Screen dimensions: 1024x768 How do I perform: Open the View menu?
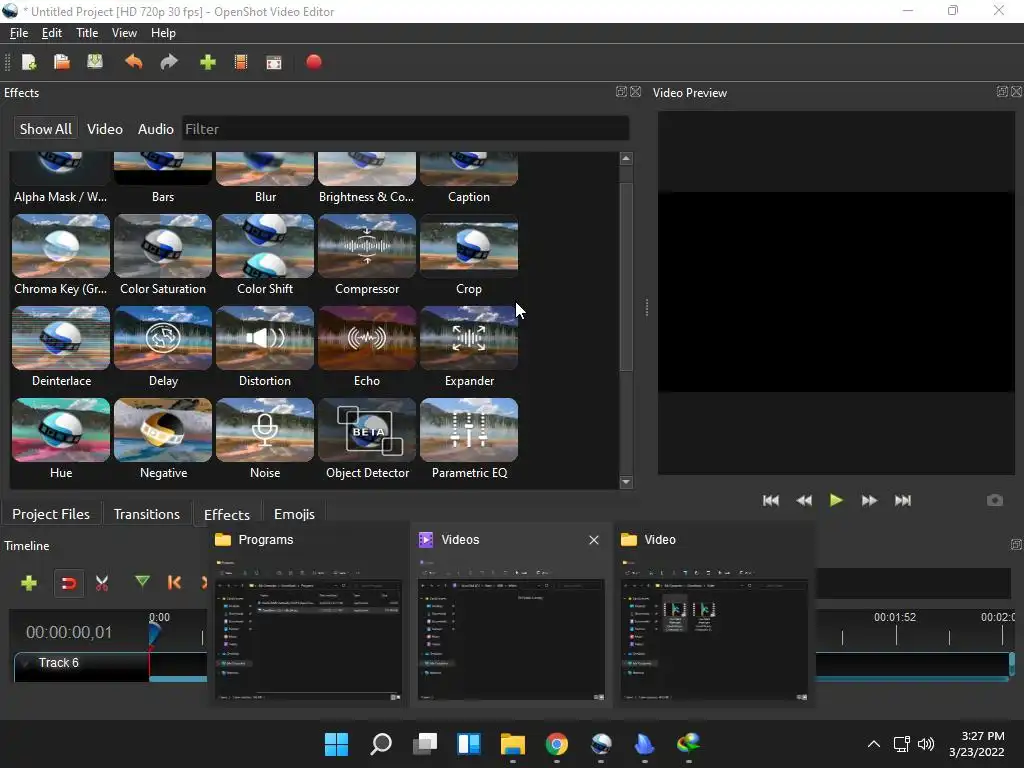coord(124,33)
